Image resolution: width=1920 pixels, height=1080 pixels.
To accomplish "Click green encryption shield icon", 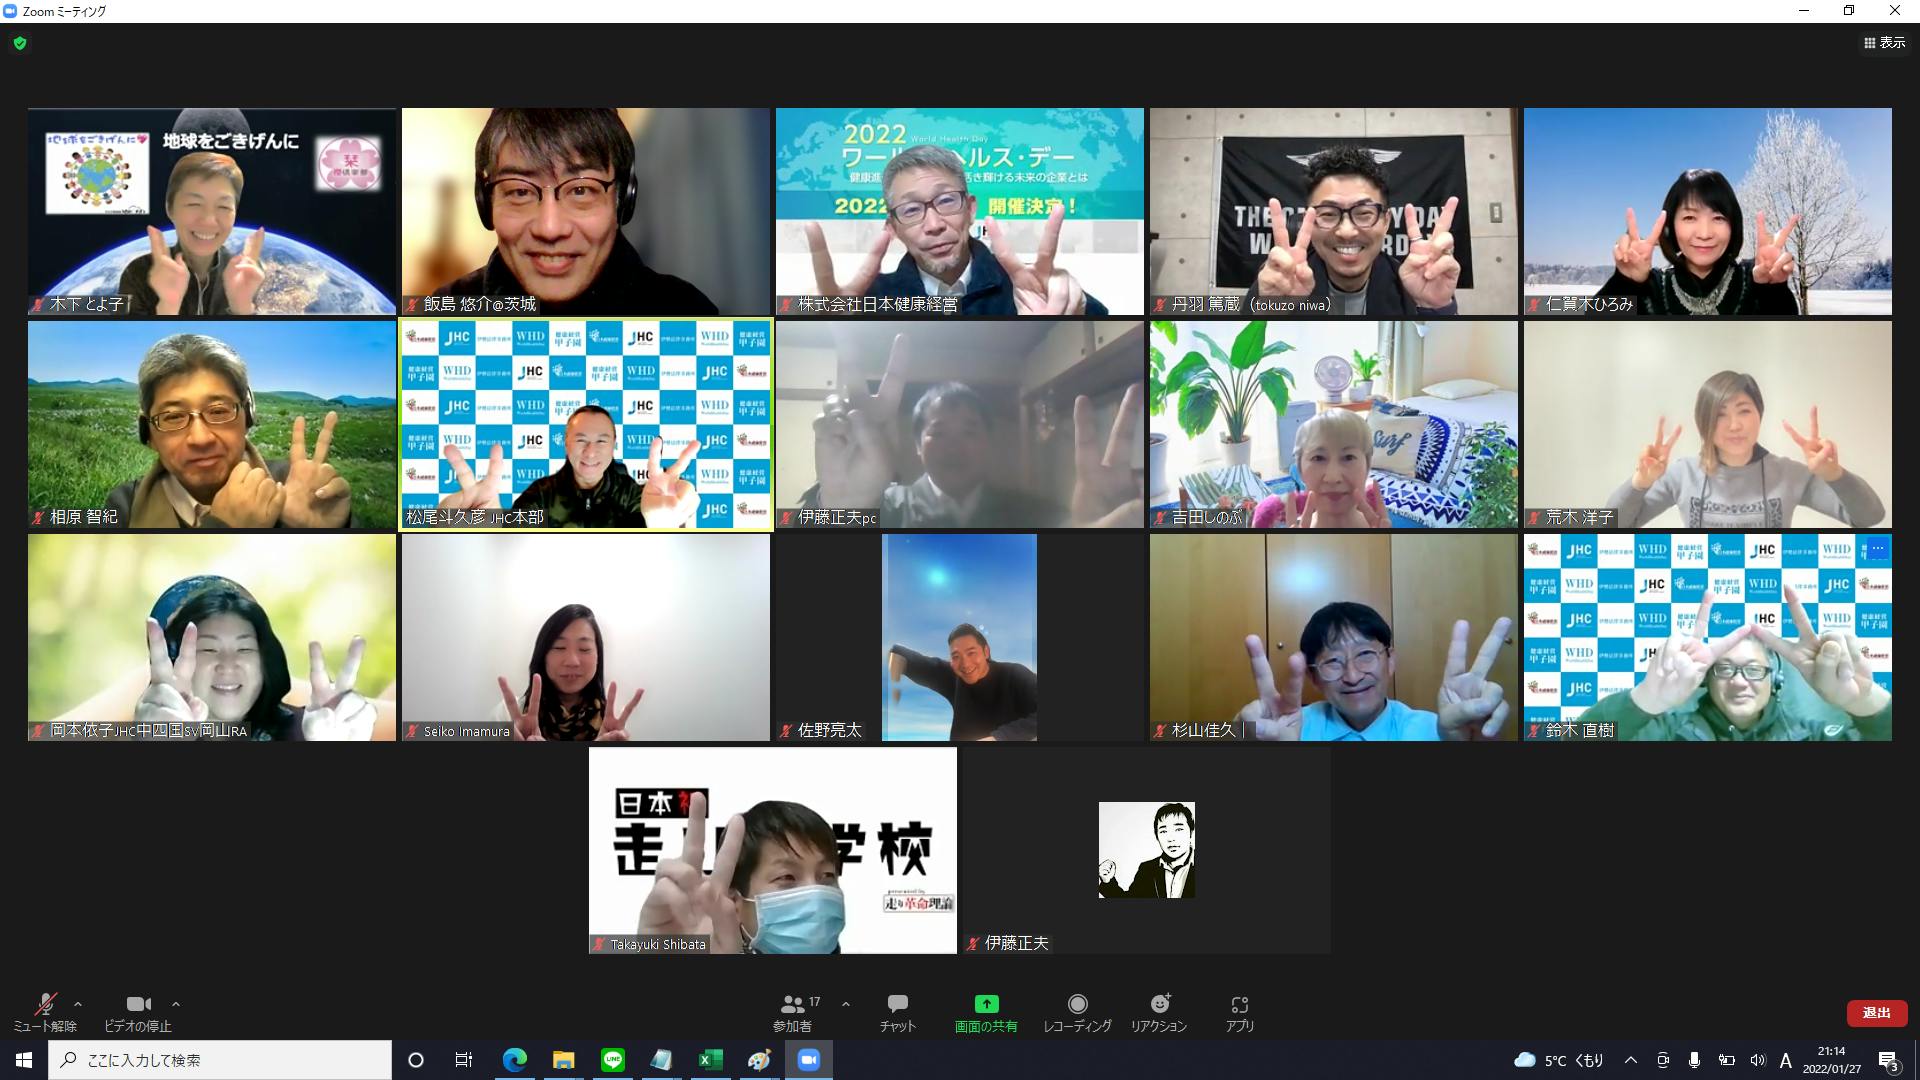I will point(20,43).
